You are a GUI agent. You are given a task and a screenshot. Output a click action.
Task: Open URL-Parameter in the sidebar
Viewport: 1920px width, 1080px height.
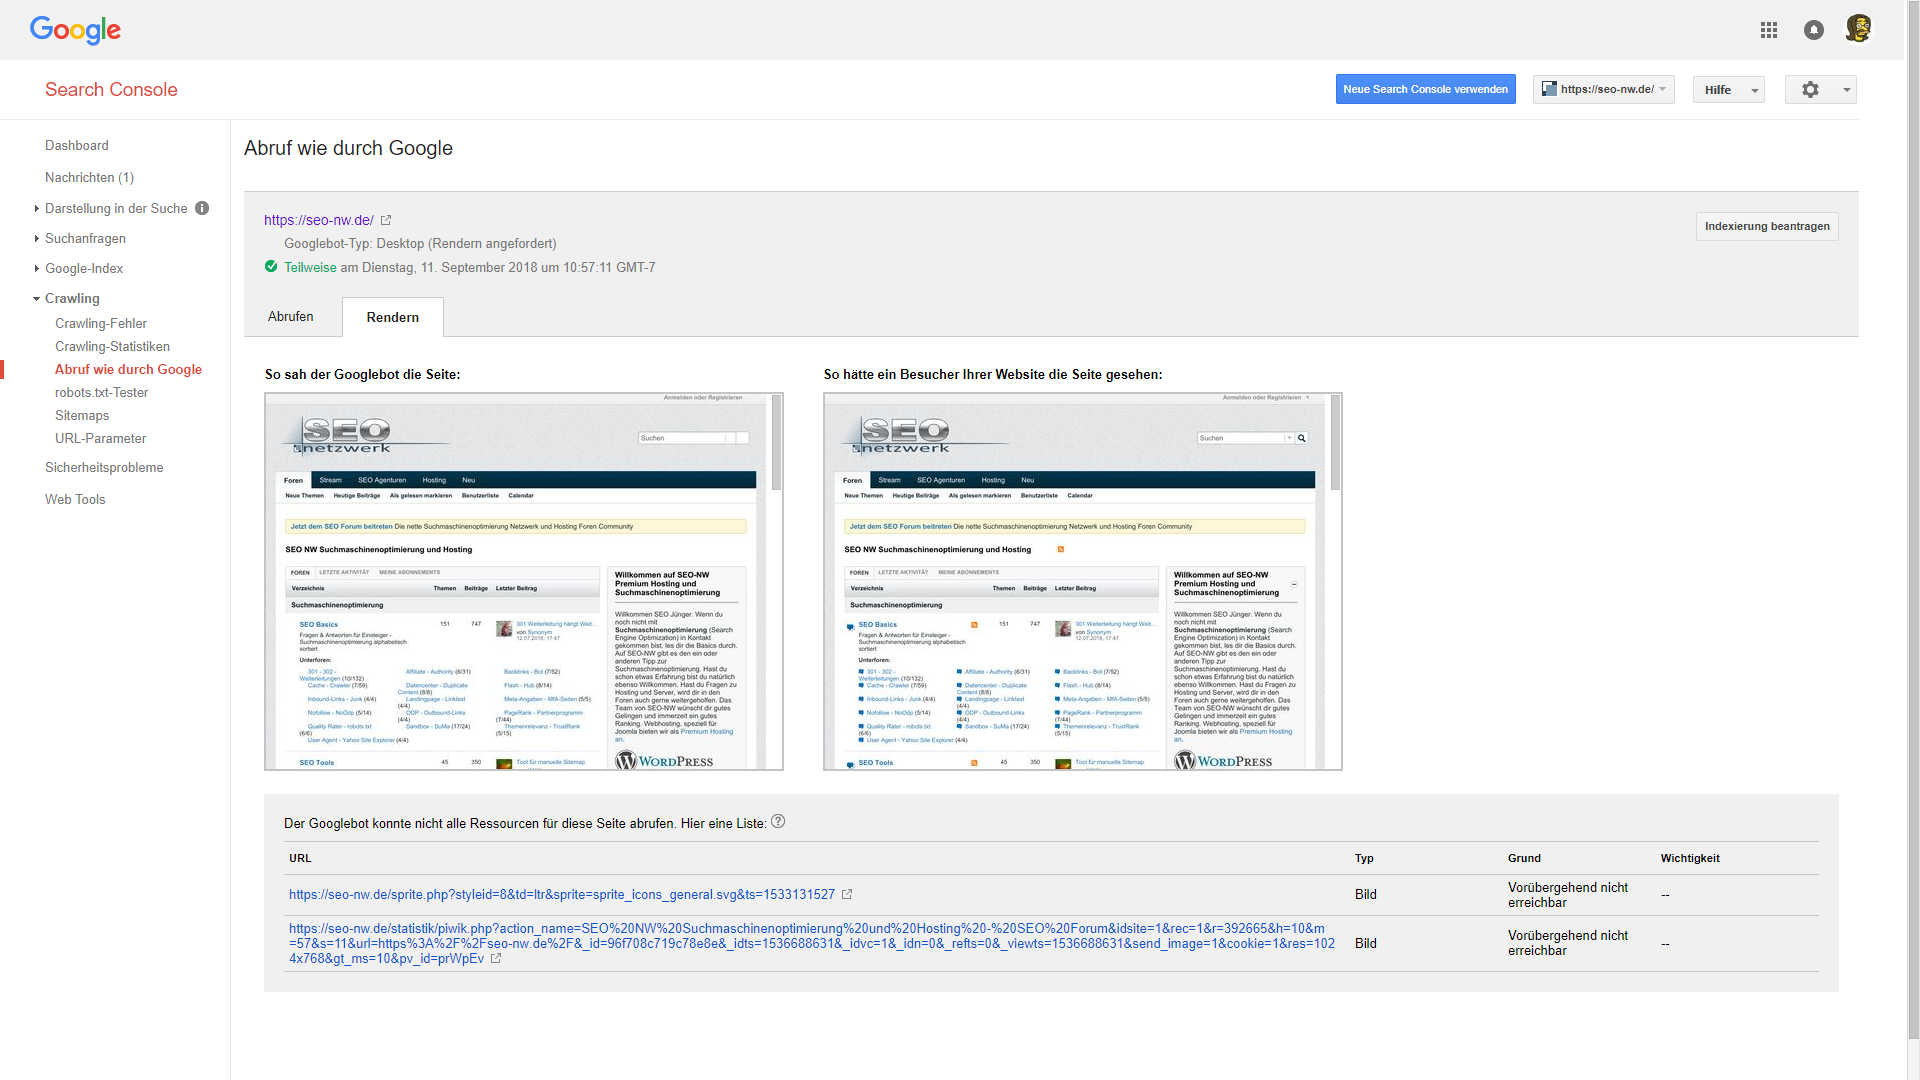pyautogui.click(x=100, y=438)
